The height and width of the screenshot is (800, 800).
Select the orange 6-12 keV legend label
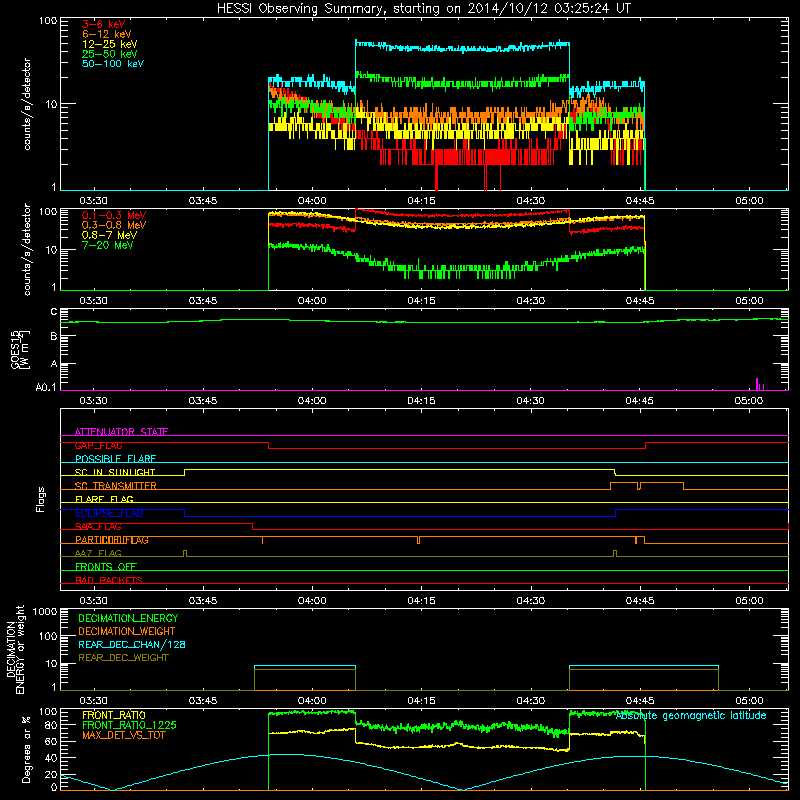(107, 34)
